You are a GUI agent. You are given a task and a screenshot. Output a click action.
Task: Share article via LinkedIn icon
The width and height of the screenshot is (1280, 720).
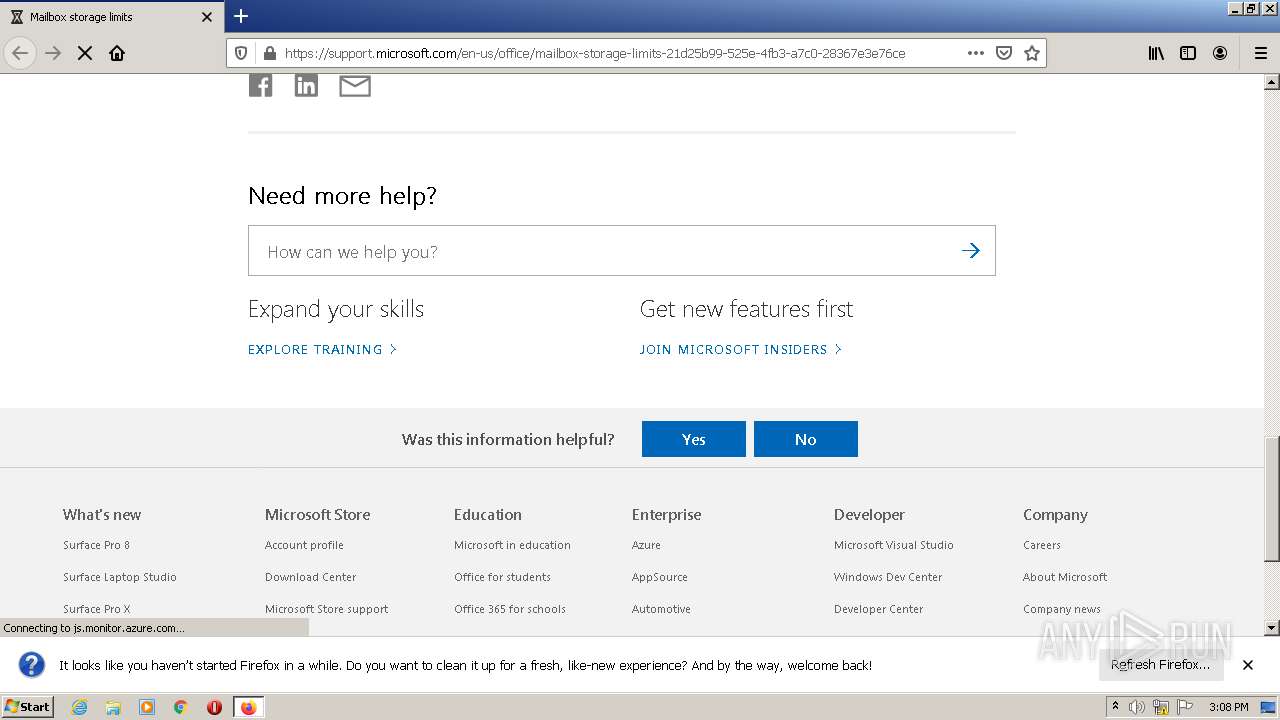(x=306, y=86)
